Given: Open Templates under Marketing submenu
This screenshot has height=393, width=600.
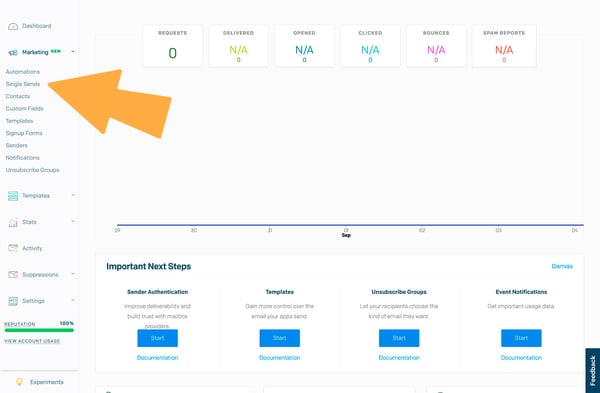Looking at the screenshot, I should pos(19,121).
